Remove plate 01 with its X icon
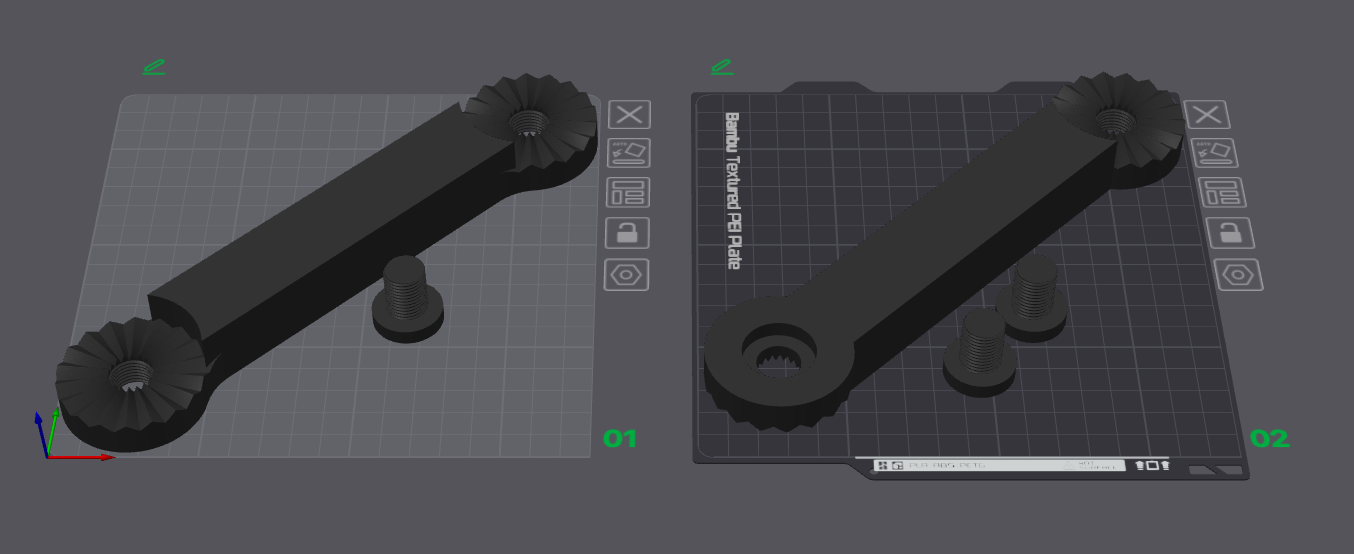The height and width of the screenshot is (554, 1354). click(629, 114)
